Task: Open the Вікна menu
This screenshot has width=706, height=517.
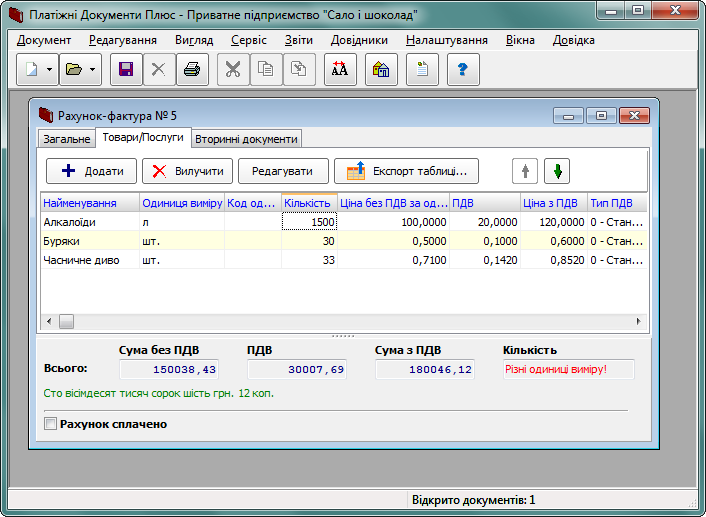Action: tap(520, 40)
